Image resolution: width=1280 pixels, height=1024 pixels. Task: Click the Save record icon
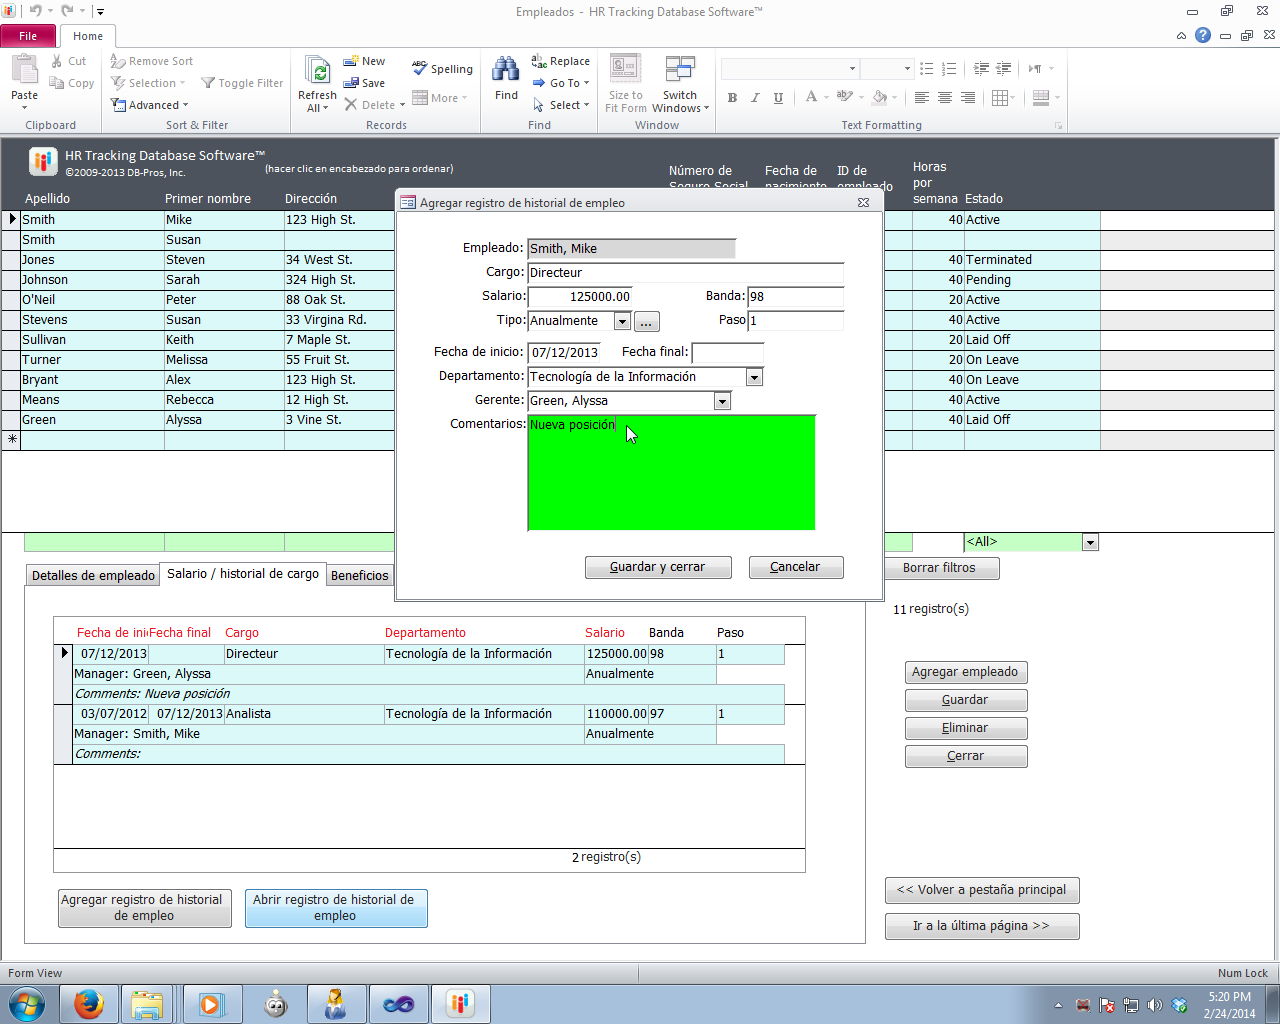pos(351,83)
